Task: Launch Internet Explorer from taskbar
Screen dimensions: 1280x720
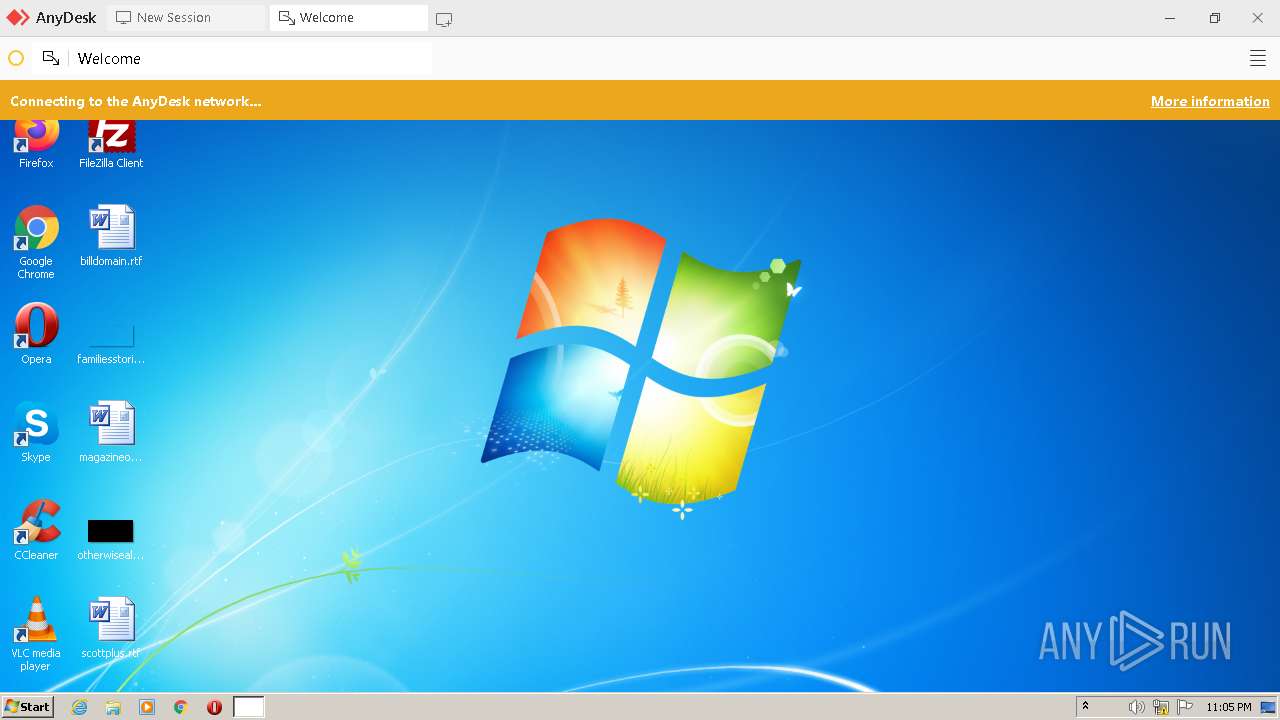Action: 80,707
